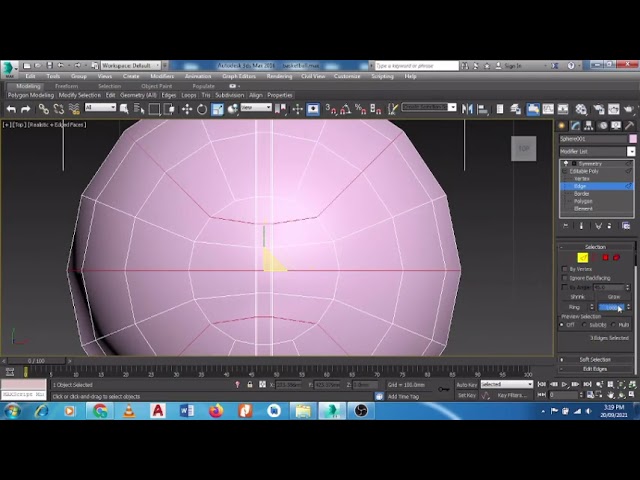The width and height of the screenshot is (640, 480).
Task: Click the Ring selection button
Action: click(x=574, y=307)
